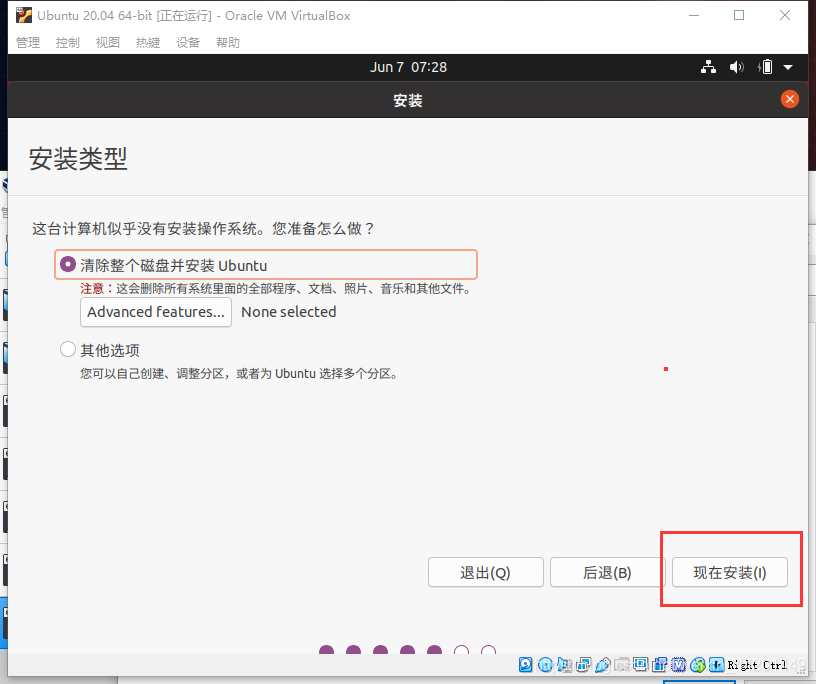Click the 退出(Q) button
The height and width of the screenshot is (684, 816).
click(486, 573)
